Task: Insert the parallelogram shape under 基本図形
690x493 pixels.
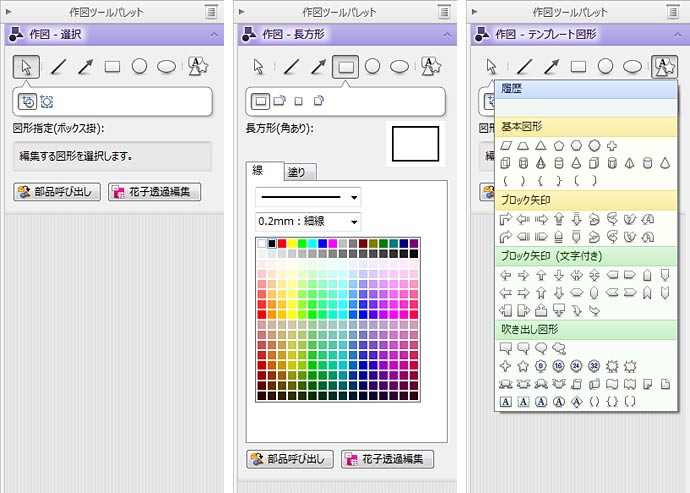Action: (x=506, y=146)
